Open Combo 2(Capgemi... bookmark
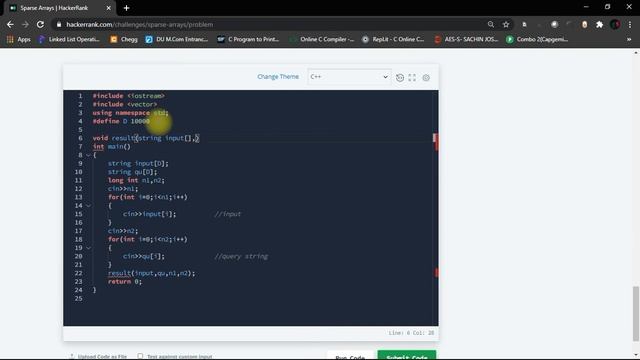640x360 pixels. click(x=537, y=39)
